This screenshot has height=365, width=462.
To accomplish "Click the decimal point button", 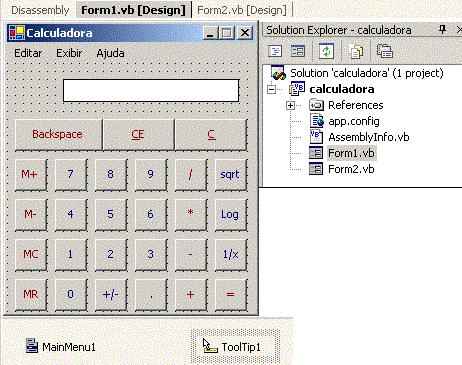I will tap(151, 295).
